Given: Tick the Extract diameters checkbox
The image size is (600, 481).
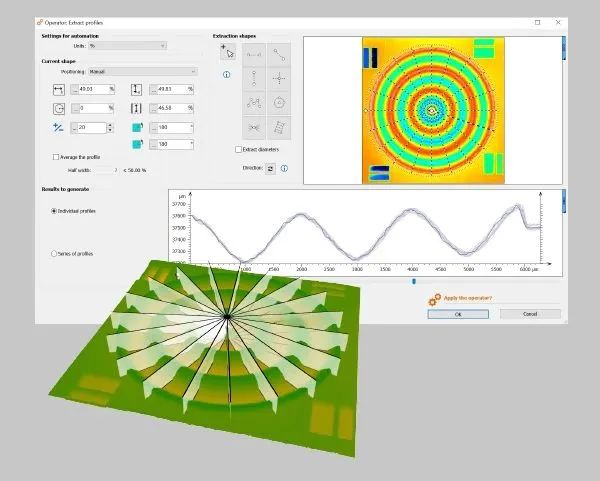Looking at the screenshot, I should tap(237, 149).
